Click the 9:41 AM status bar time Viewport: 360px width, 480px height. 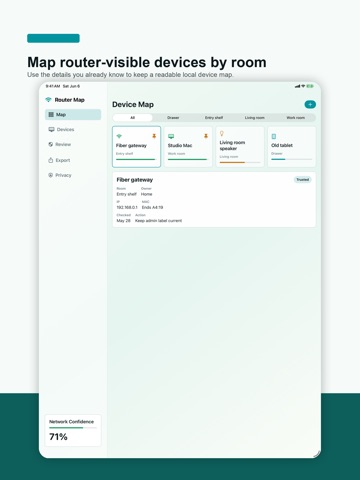(53, 86)
